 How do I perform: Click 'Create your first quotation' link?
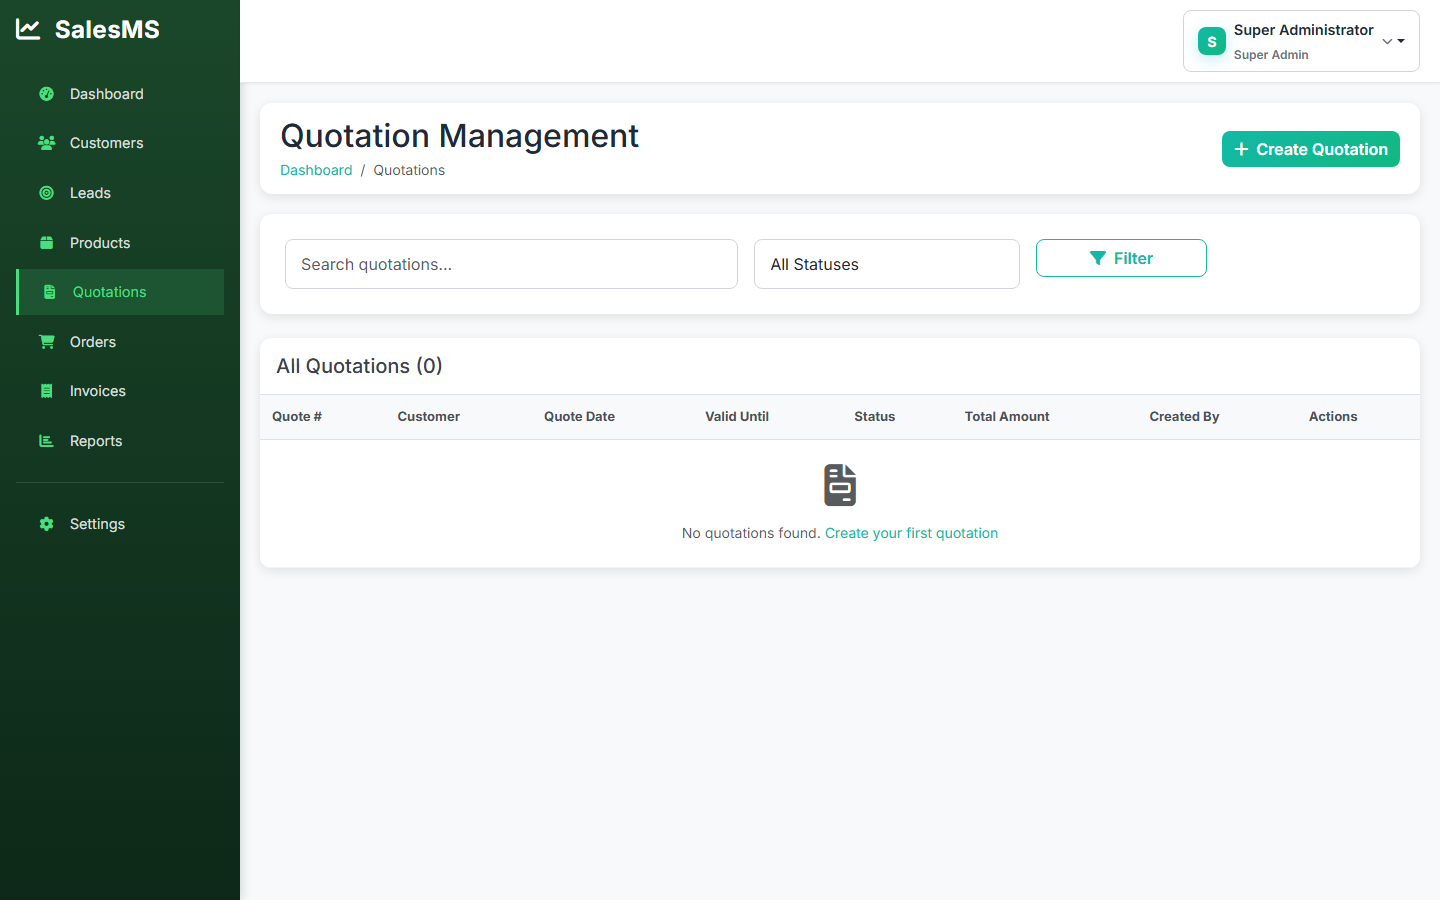tap(911, 533)
